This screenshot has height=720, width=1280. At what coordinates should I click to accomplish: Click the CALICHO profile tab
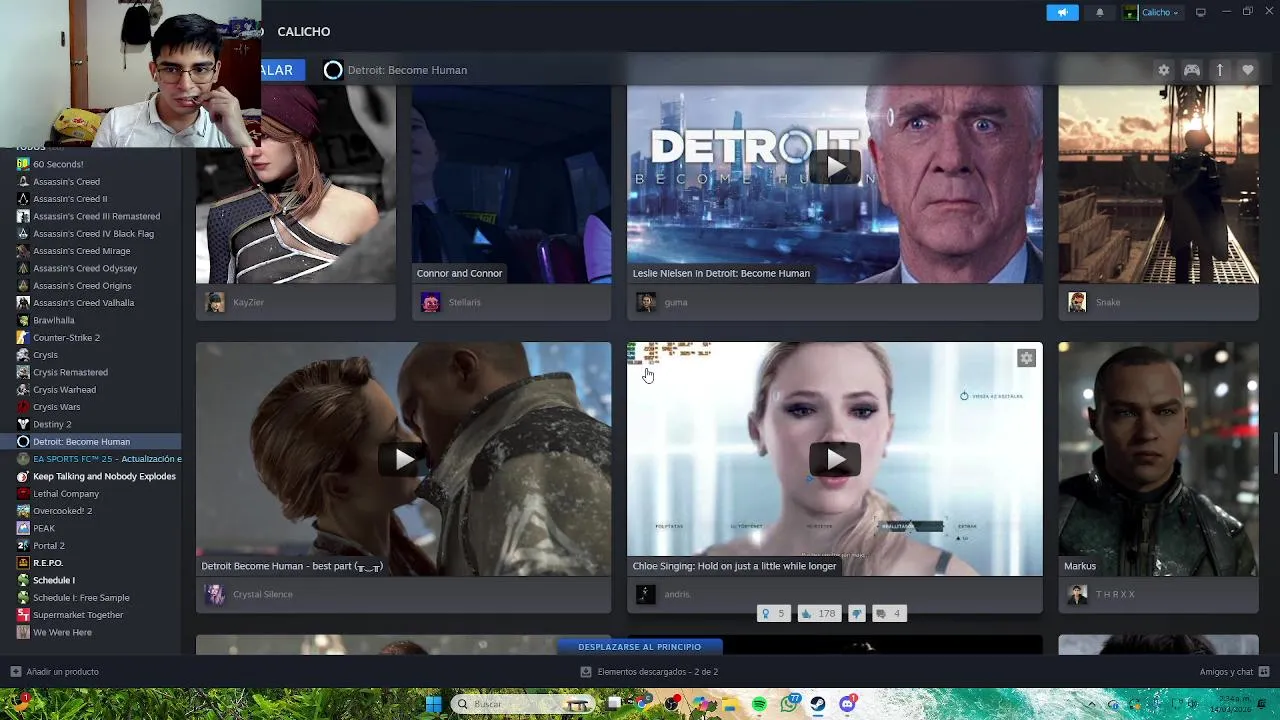point(304,32)
